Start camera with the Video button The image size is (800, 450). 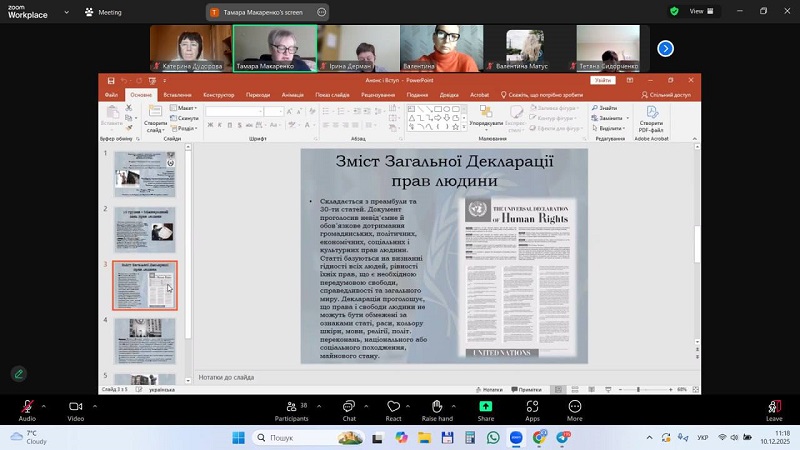75,407
